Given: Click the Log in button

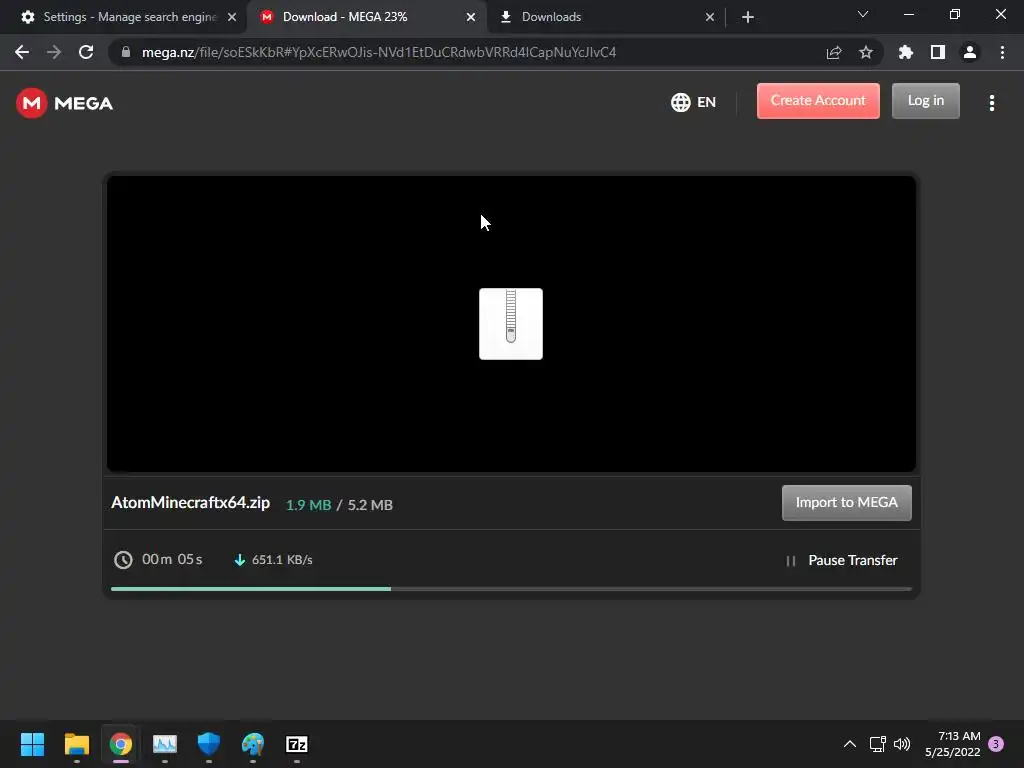Looking at the screenshot, I should [x=925, y=101].
